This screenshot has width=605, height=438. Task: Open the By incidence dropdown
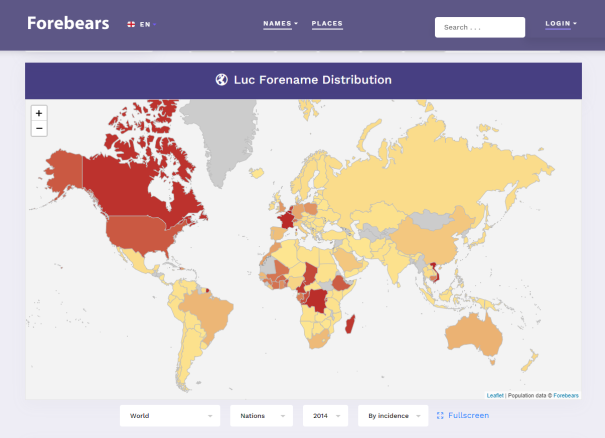click(x=393, y=415)
